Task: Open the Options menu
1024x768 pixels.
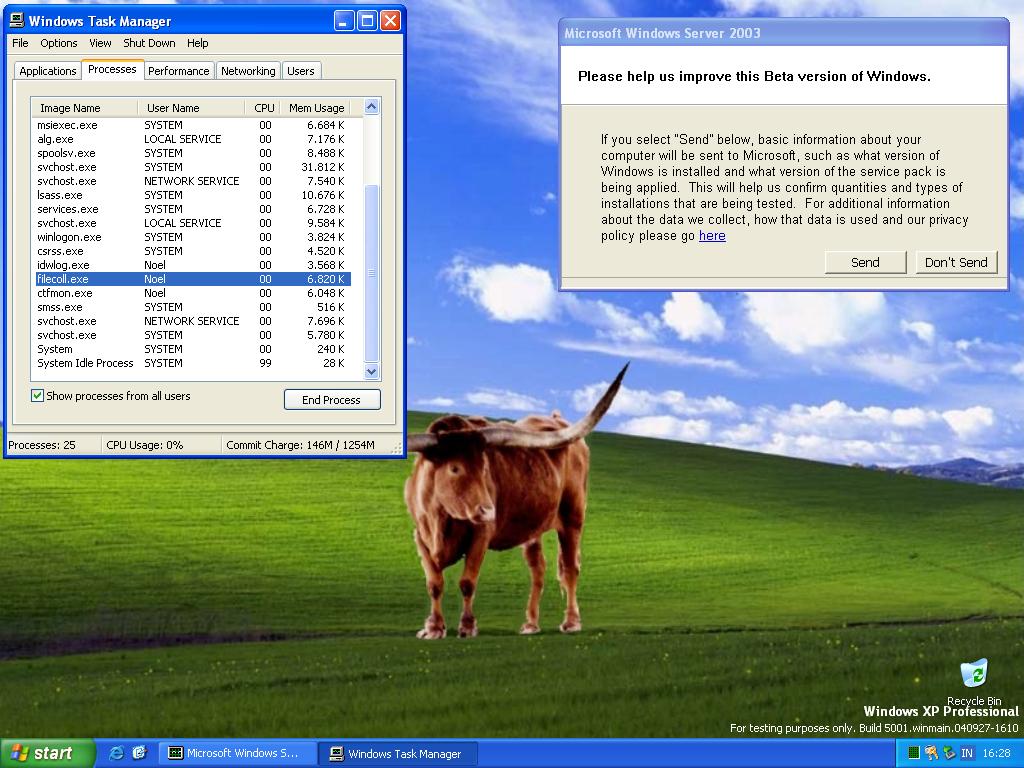Action: [x=59, y=43]
